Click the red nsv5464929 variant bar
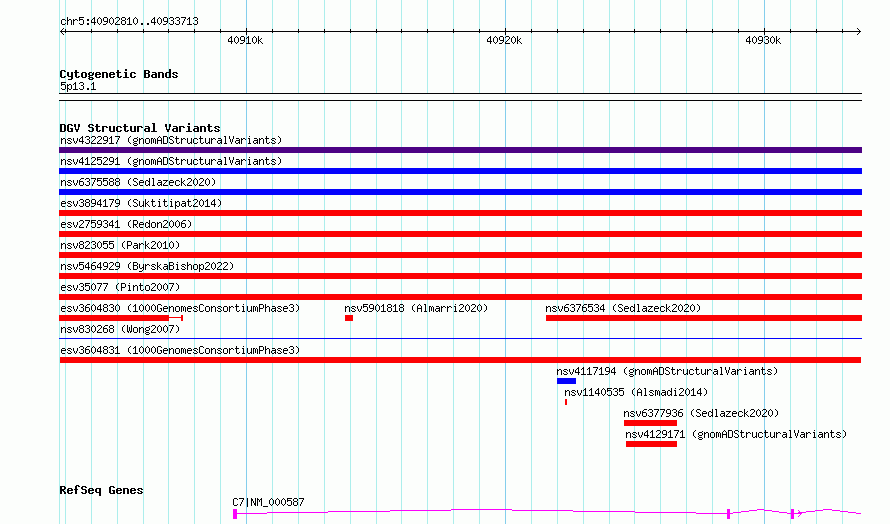 point(460,276)
